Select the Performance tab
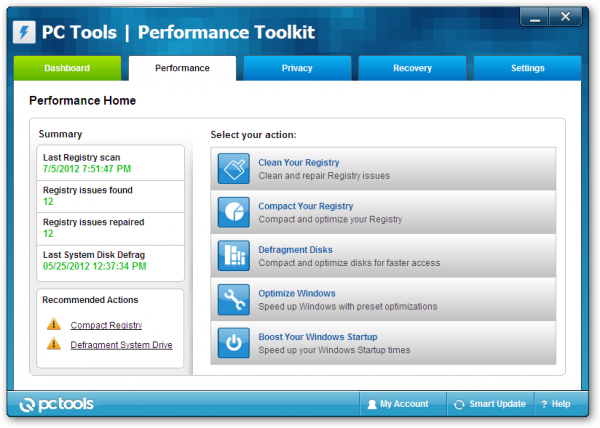600x428 pixels. click(182, 68)
